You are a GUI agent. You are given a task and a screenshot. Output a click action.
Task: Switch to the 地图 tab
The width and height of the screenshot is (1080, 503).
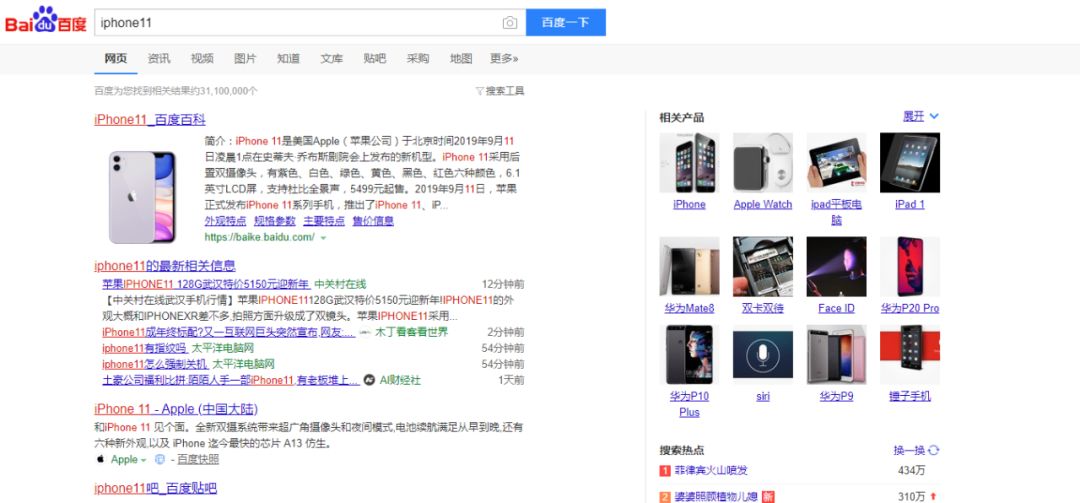[461, 59]
